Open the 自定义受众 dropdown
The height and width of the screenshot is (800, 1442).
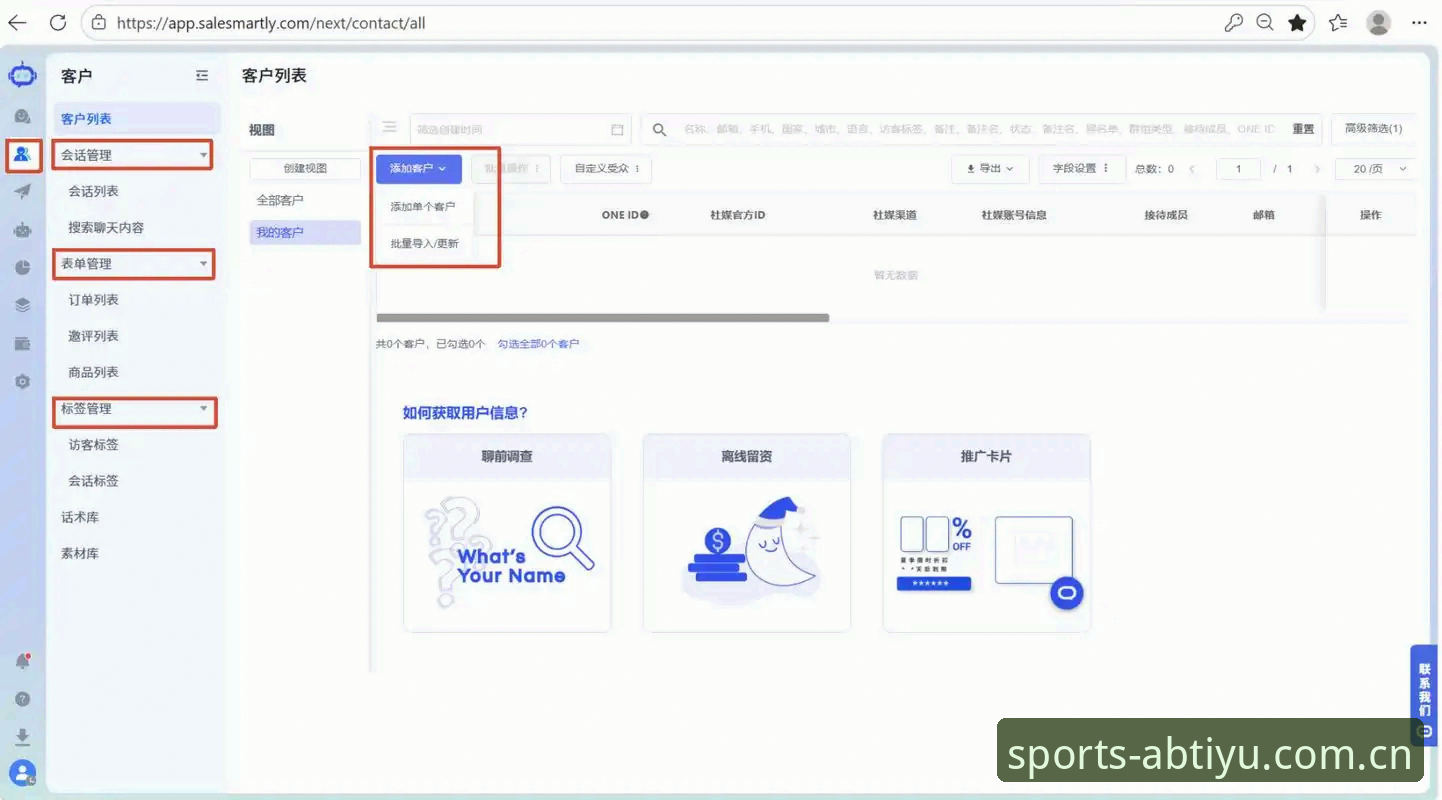pyautogui.click(x=606, y=169)
